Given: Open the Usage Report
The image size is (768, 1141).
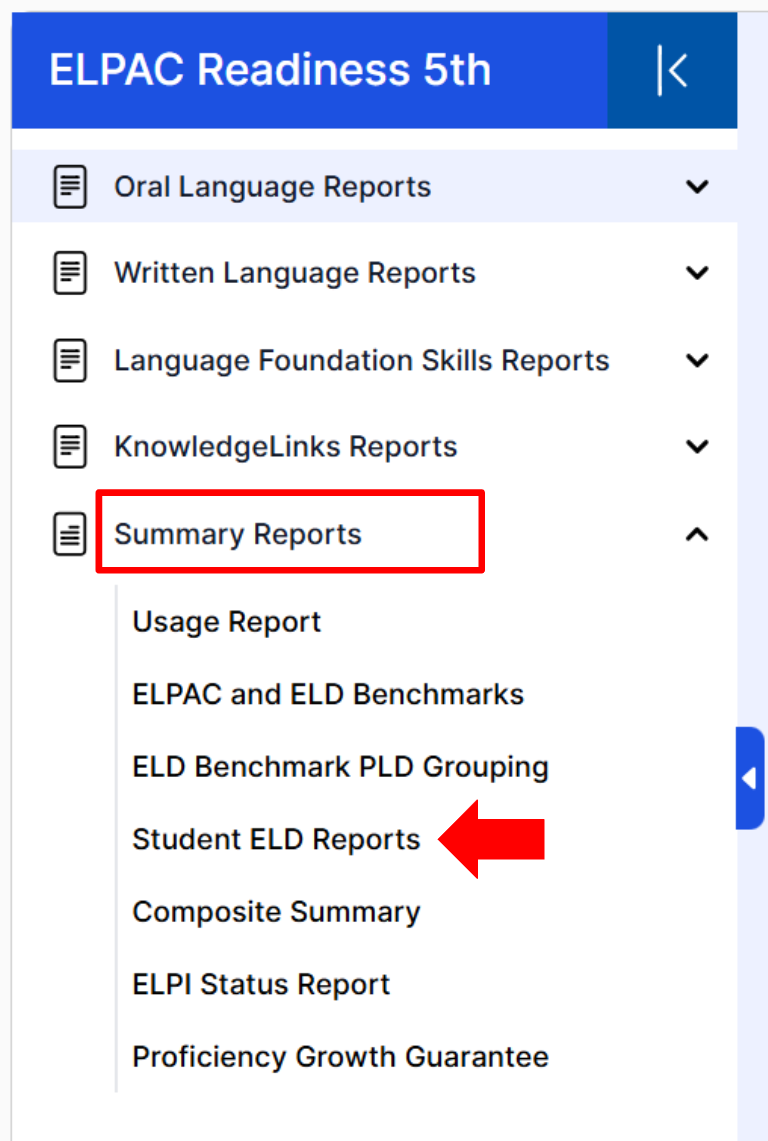Looking at the screenshot, I should tap(226, 622).
